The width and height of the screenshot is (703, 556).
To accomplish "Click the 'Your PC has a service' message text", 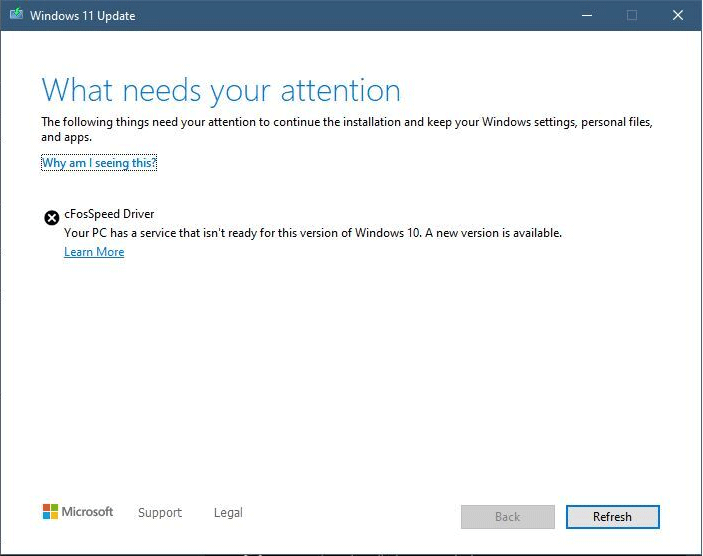I will [313, 233].
